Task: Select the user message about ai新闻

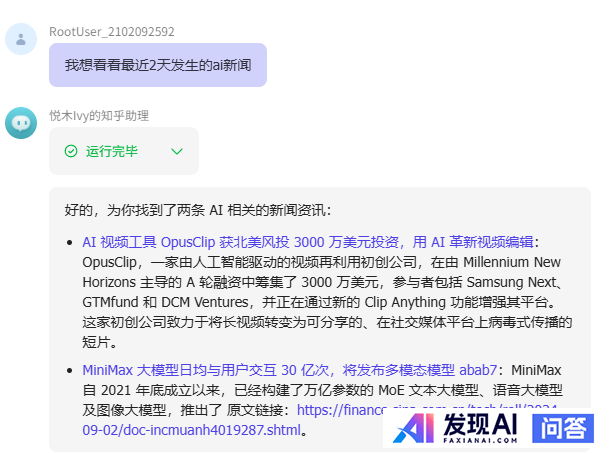Action: pos(158,65)
